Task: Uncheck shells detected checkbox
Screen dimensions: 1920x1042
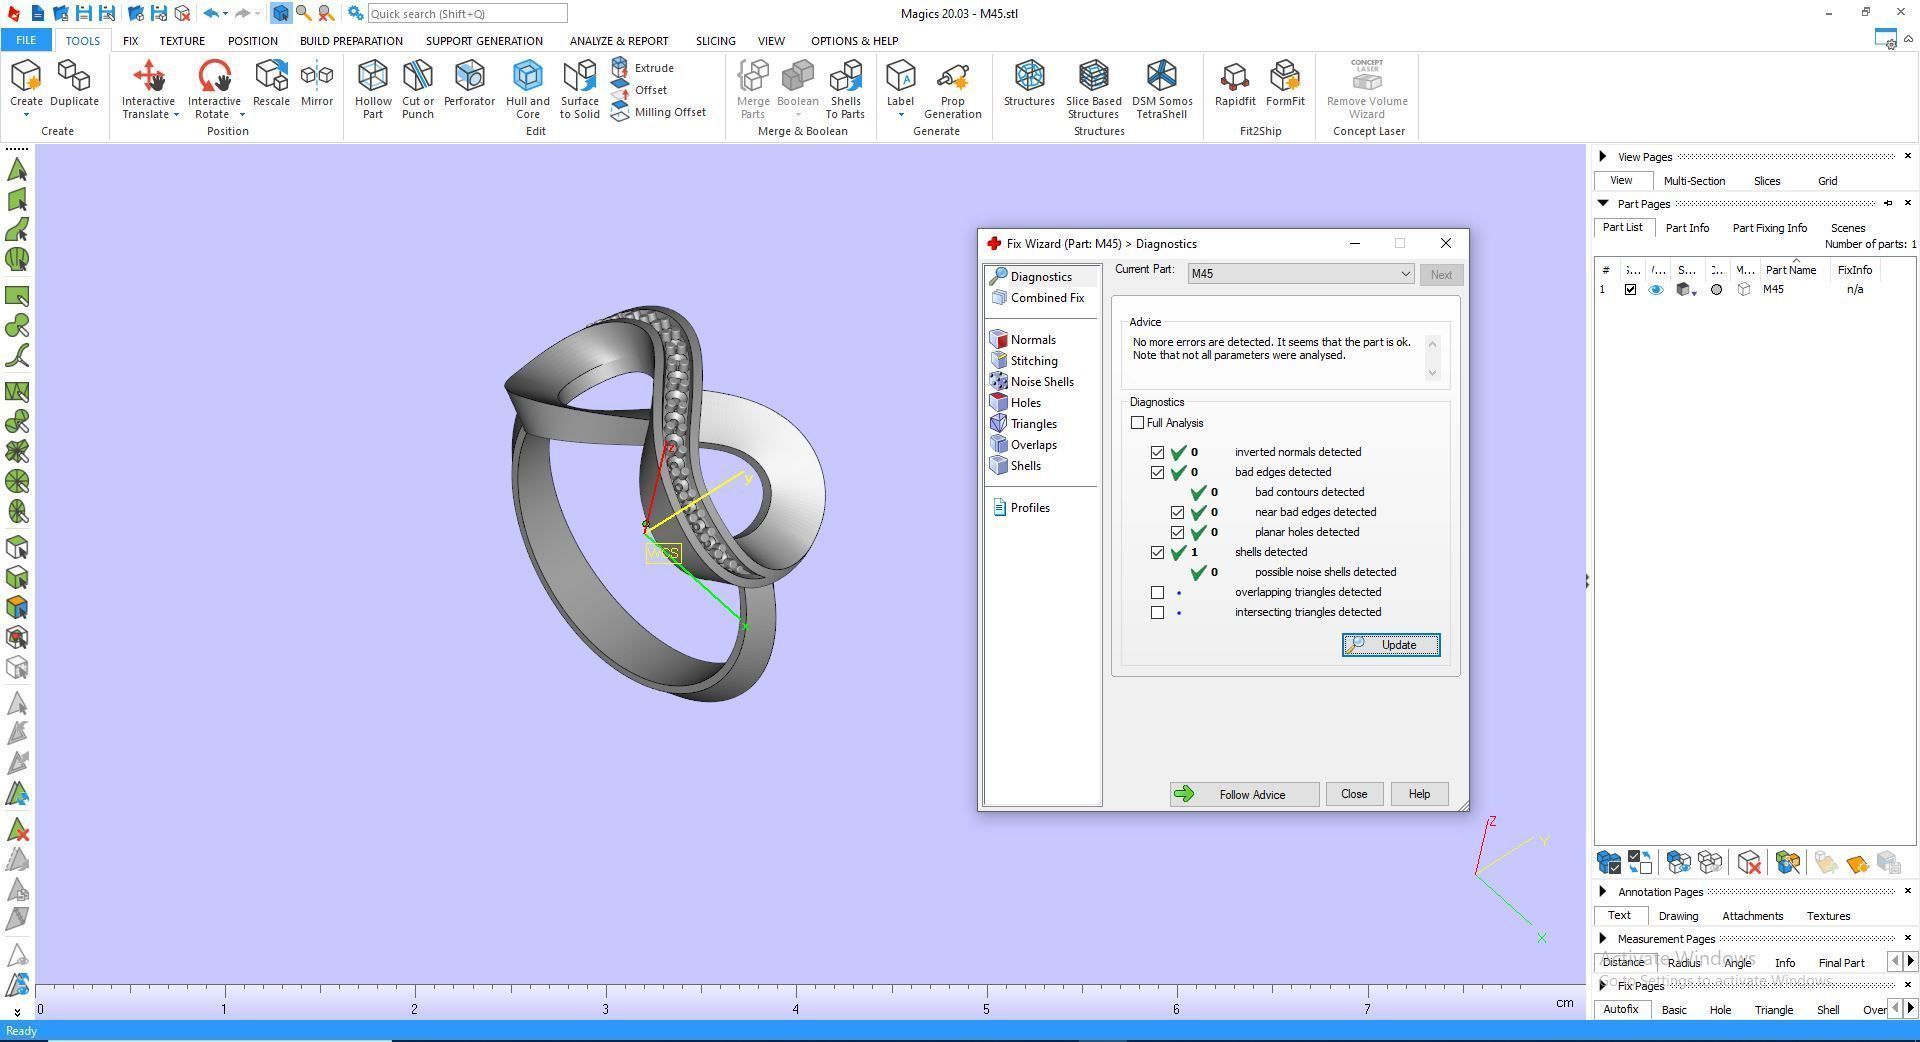Action: tap(1157, 552)
